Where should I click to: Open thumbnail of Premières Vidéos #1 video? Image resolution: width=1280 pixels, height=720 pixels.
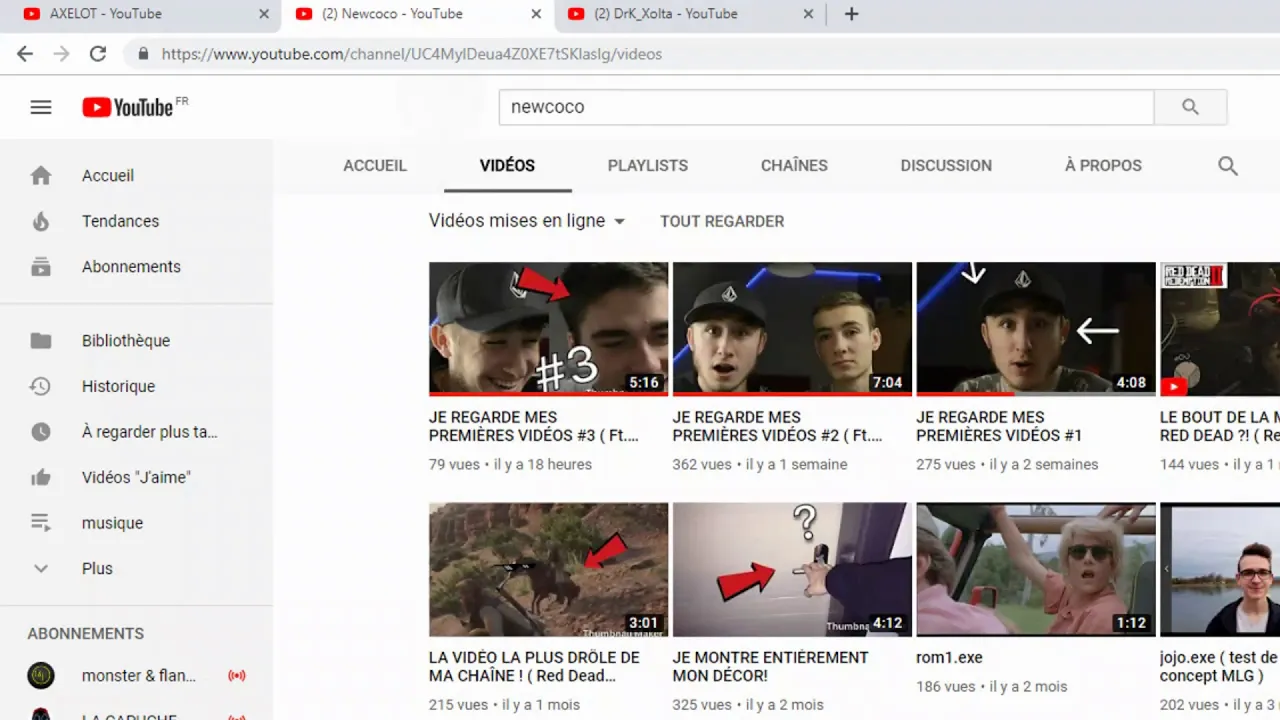[x=1036, y=329]
